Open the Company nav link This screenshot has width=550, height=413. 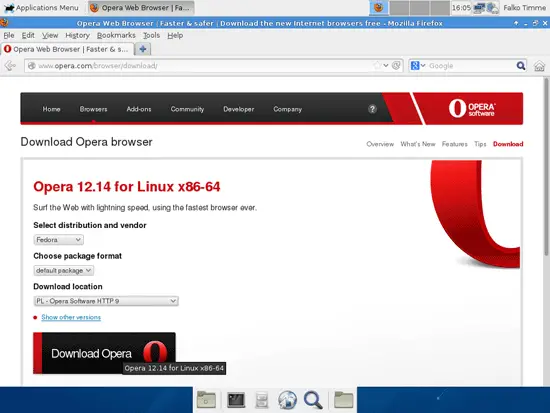(x=288, y=109)
